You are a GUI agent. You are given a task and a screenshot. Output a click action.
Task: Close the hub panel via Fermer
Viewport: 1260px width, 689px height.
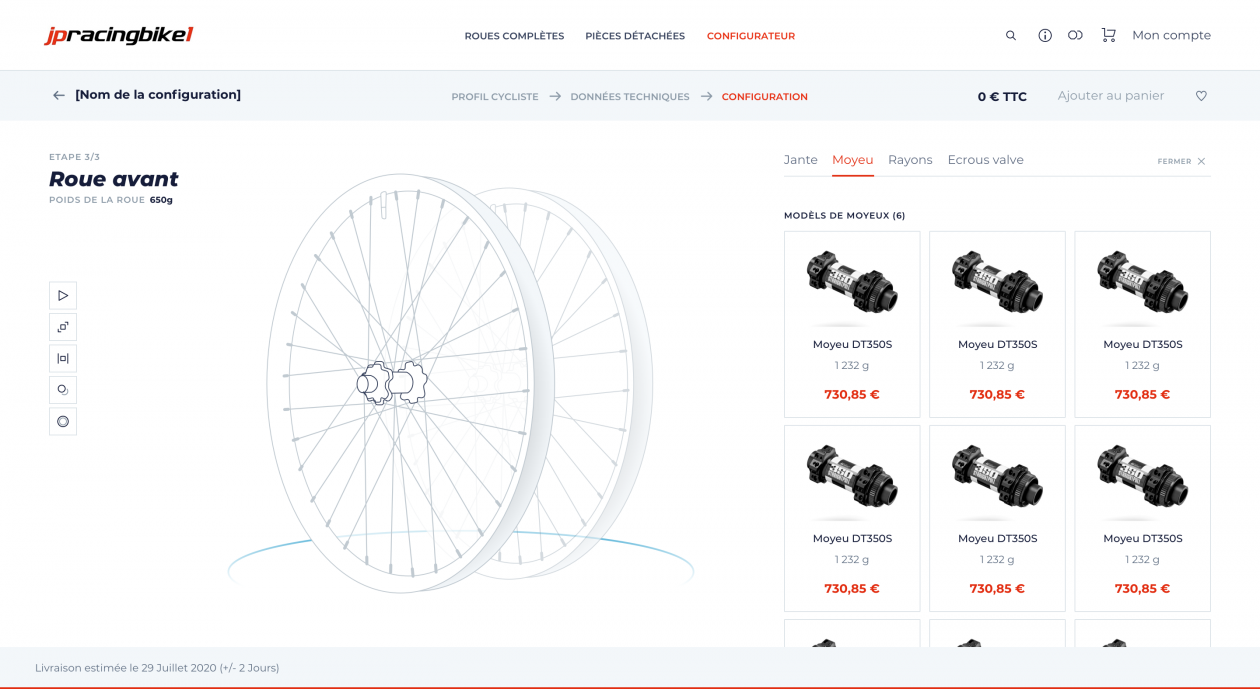pyautogui.click(x=1181, y=160)
